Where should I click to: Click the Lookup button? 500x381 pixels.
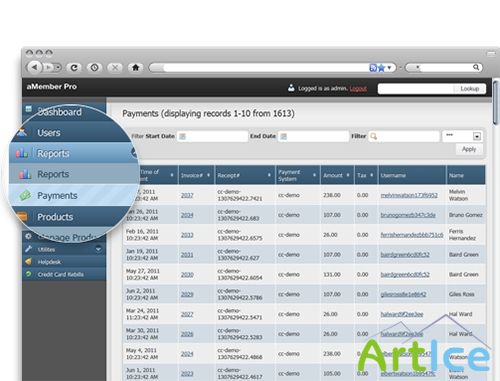pyautogui.click(x=470, y=89)
